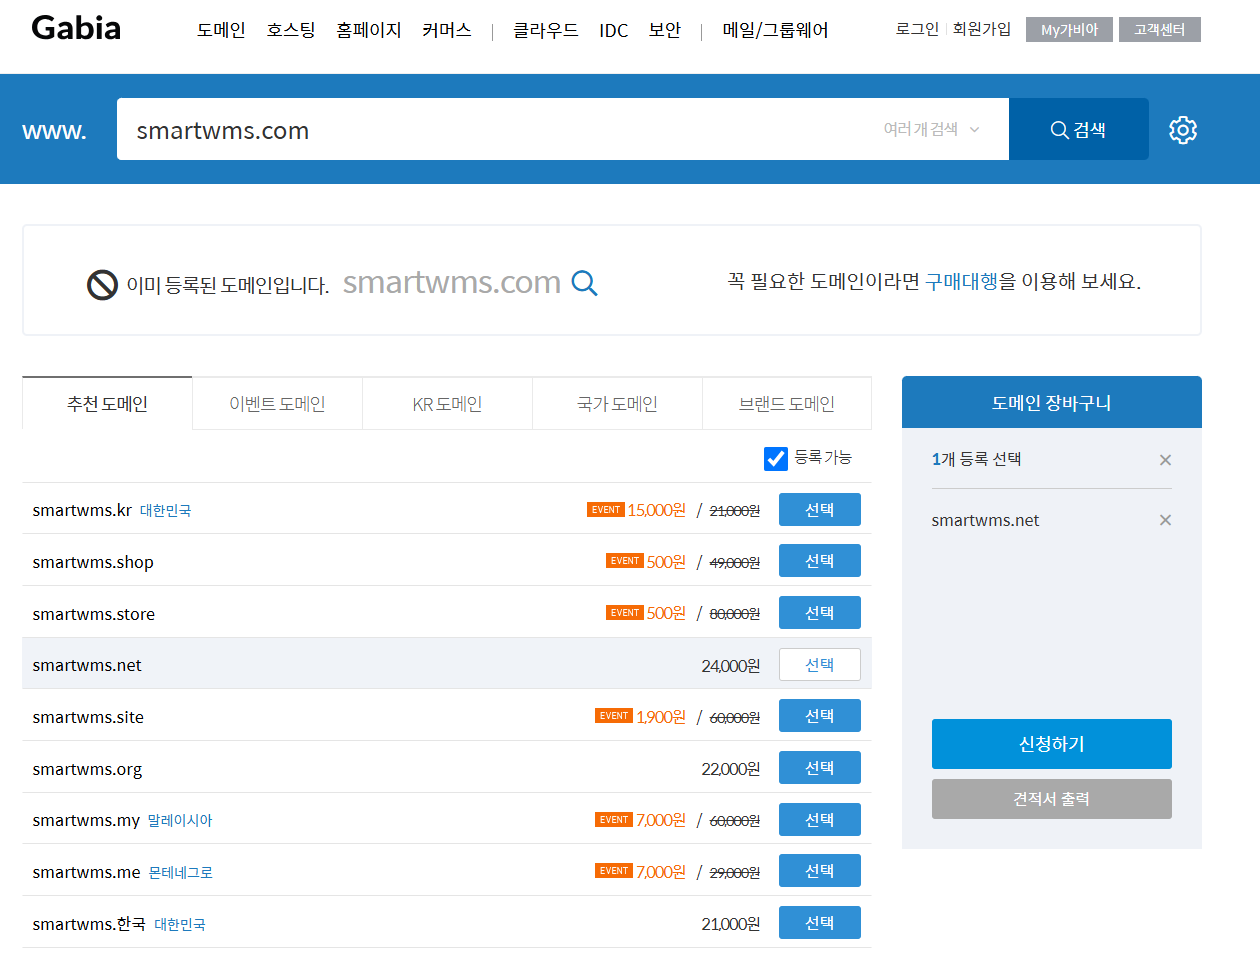Click the 도메인 장바구니 header
This screenshot has height=955, width=1260.
[x=1052, y=403]
